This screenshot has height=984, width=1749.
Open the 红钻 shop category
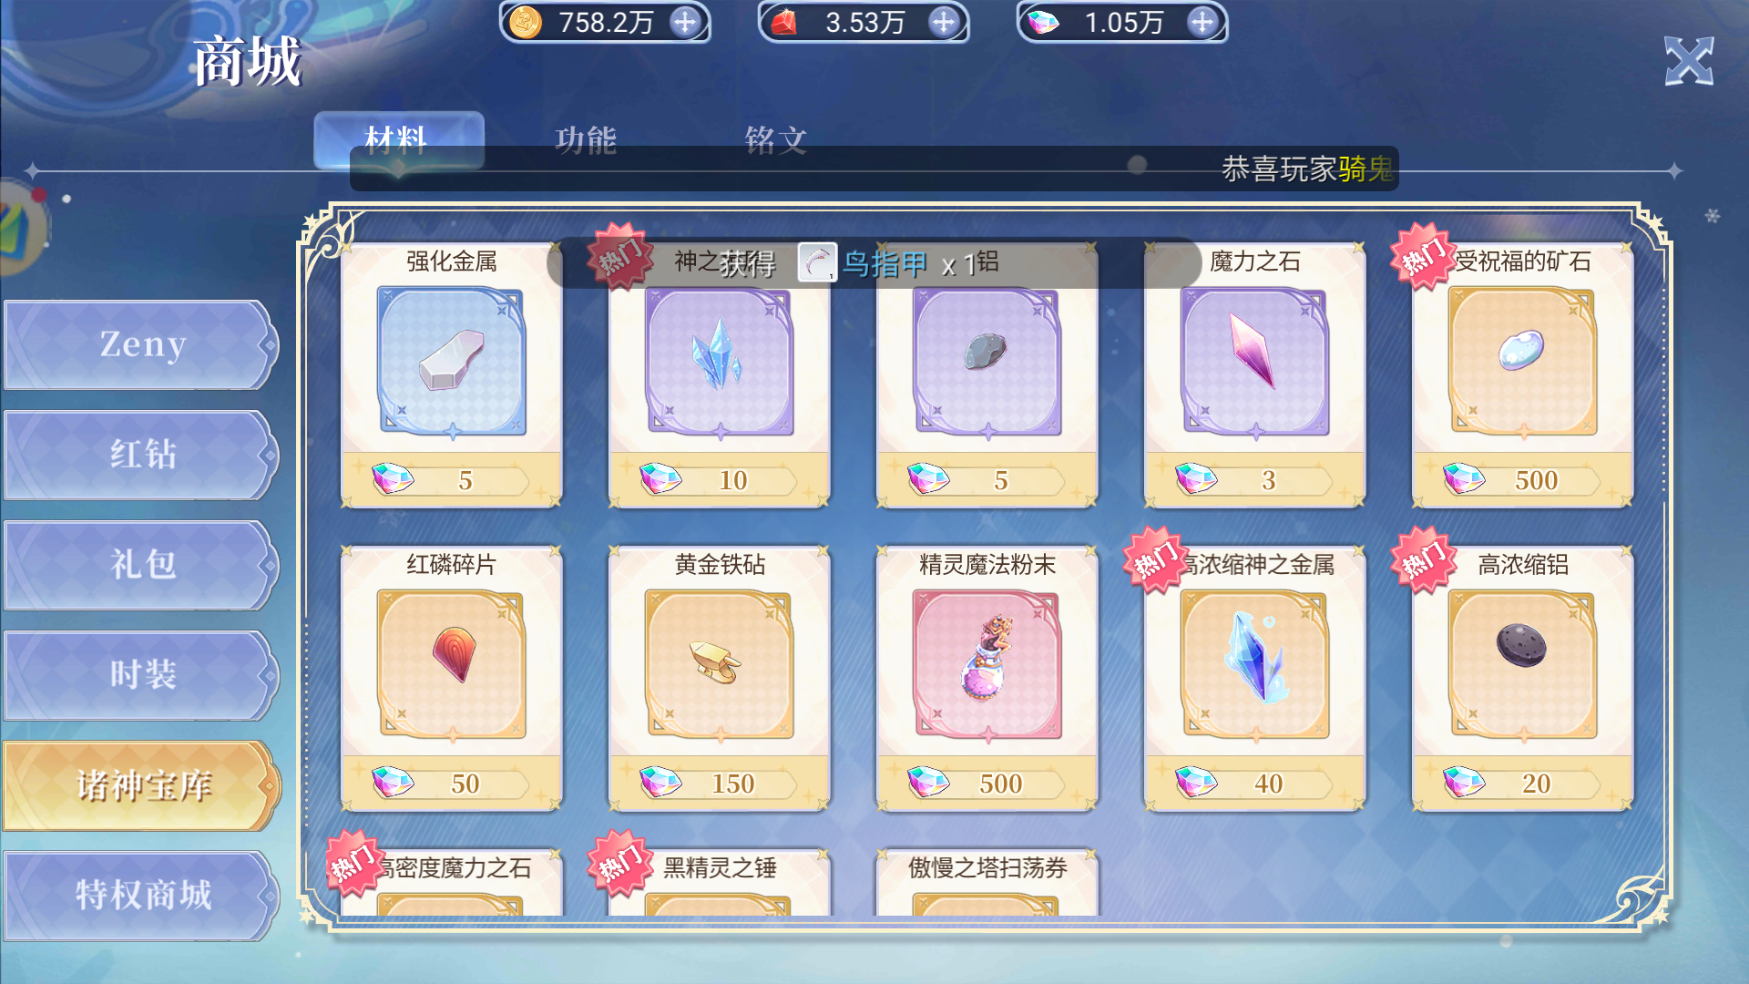pos(141,455)
